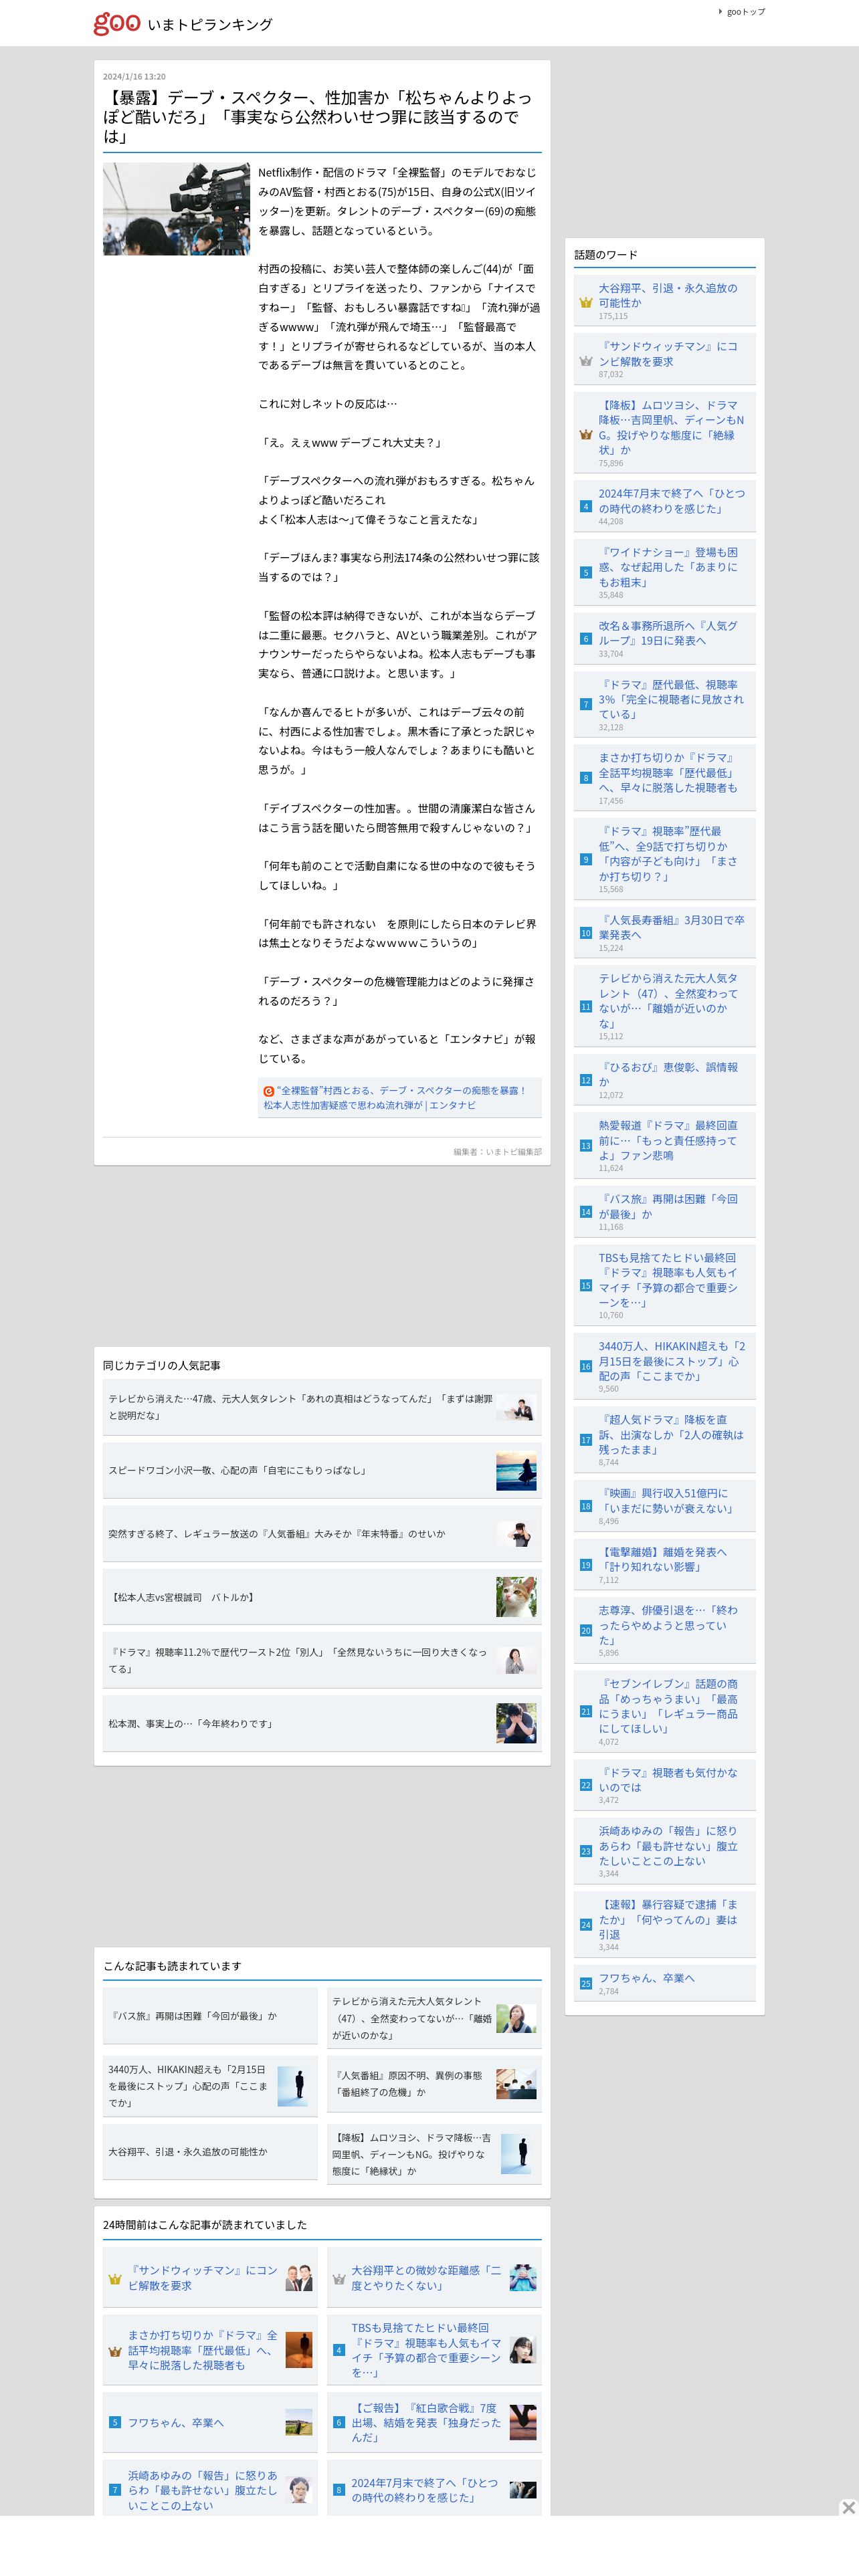Viewport: 859px width, 2576px height.
Task: Click rank 8 badge in 24時間前 section
Action: pos(339,2490)
